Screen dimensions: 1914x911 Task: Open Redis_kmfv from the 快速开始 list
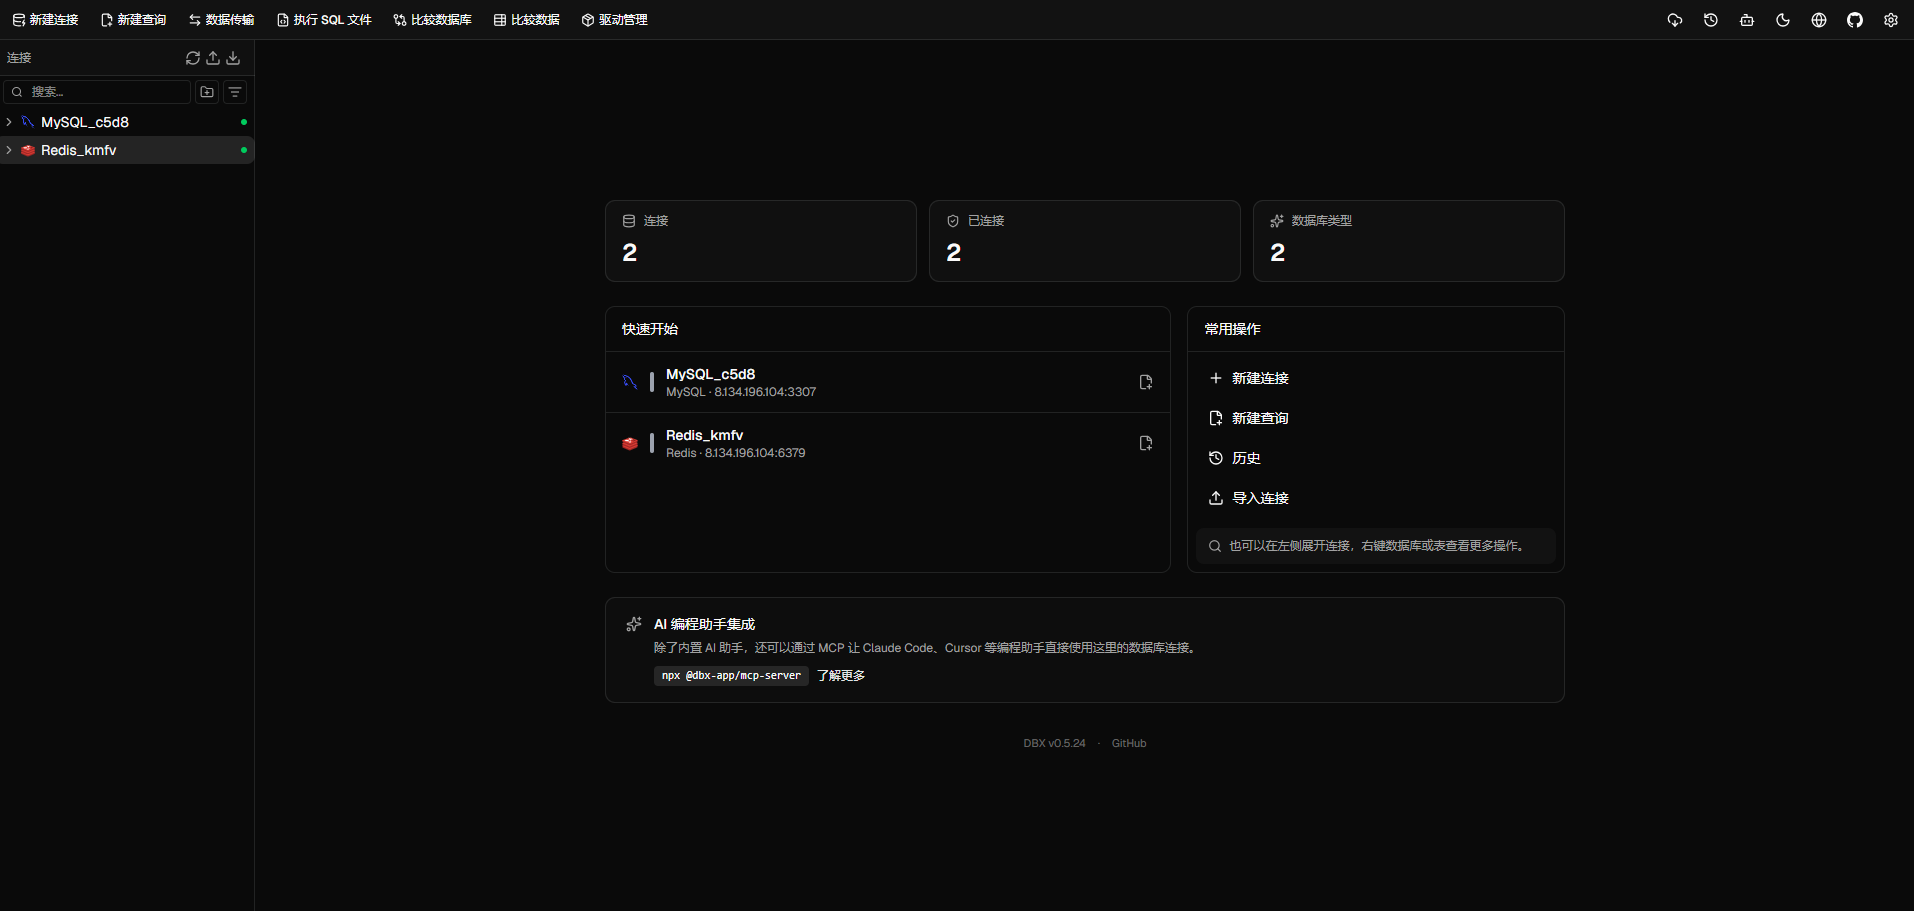(887, 443)
